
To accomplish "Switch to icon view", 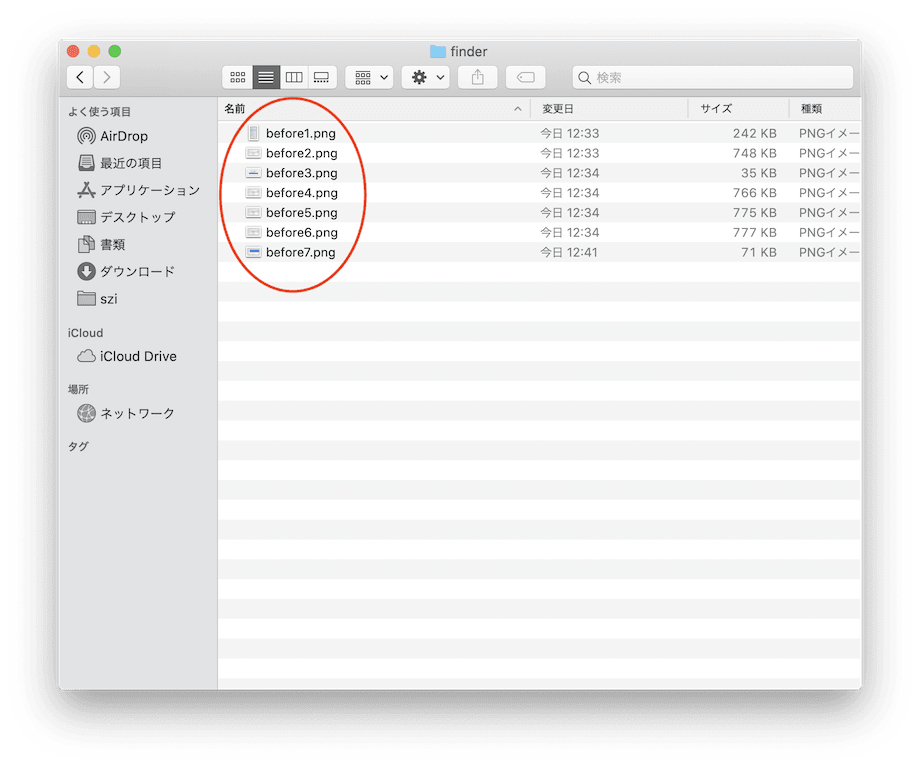I will (x=238, y=77).
